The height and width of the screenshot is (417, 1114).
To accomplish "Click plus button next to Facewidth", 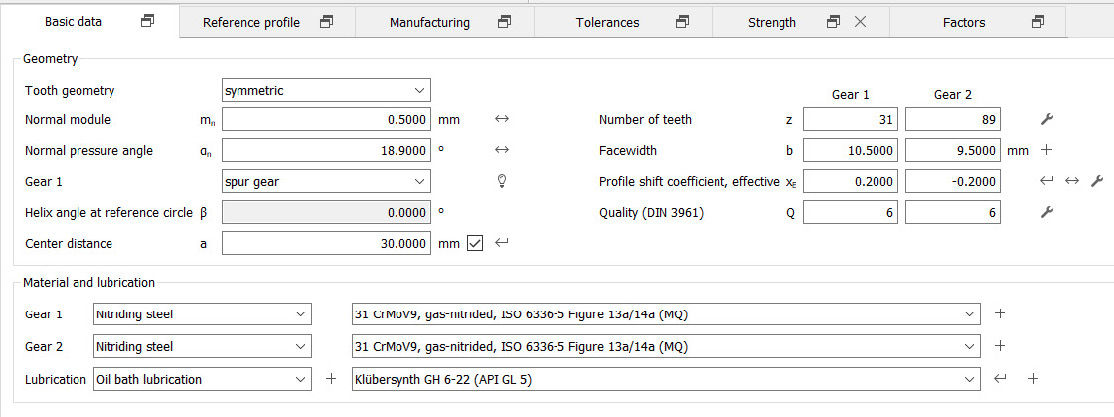I will (x=1046, y=150).
